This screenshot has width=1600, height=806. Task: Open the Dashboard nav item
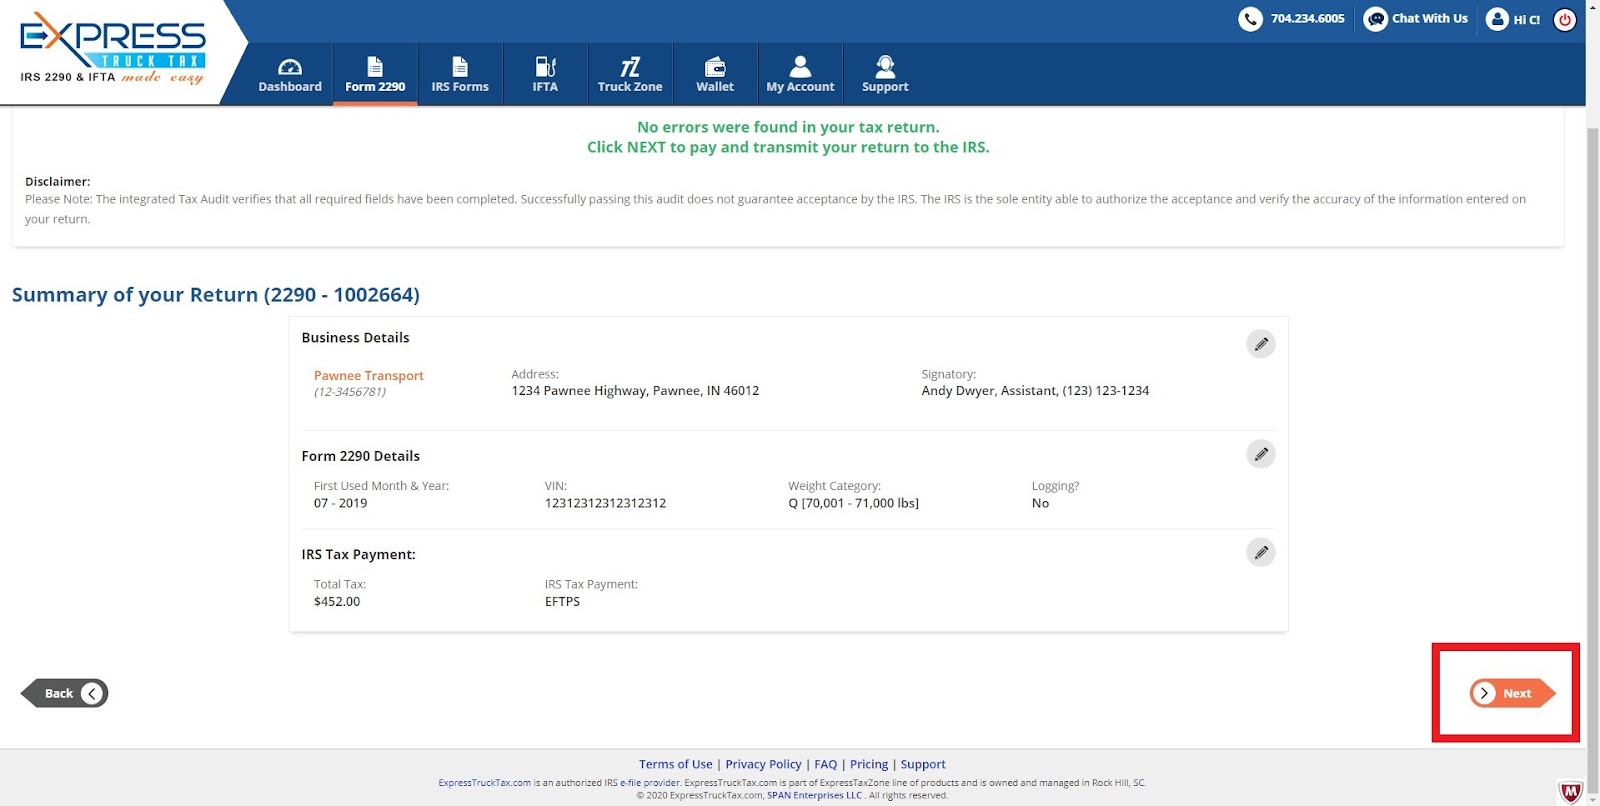click(x=290, y=75)
